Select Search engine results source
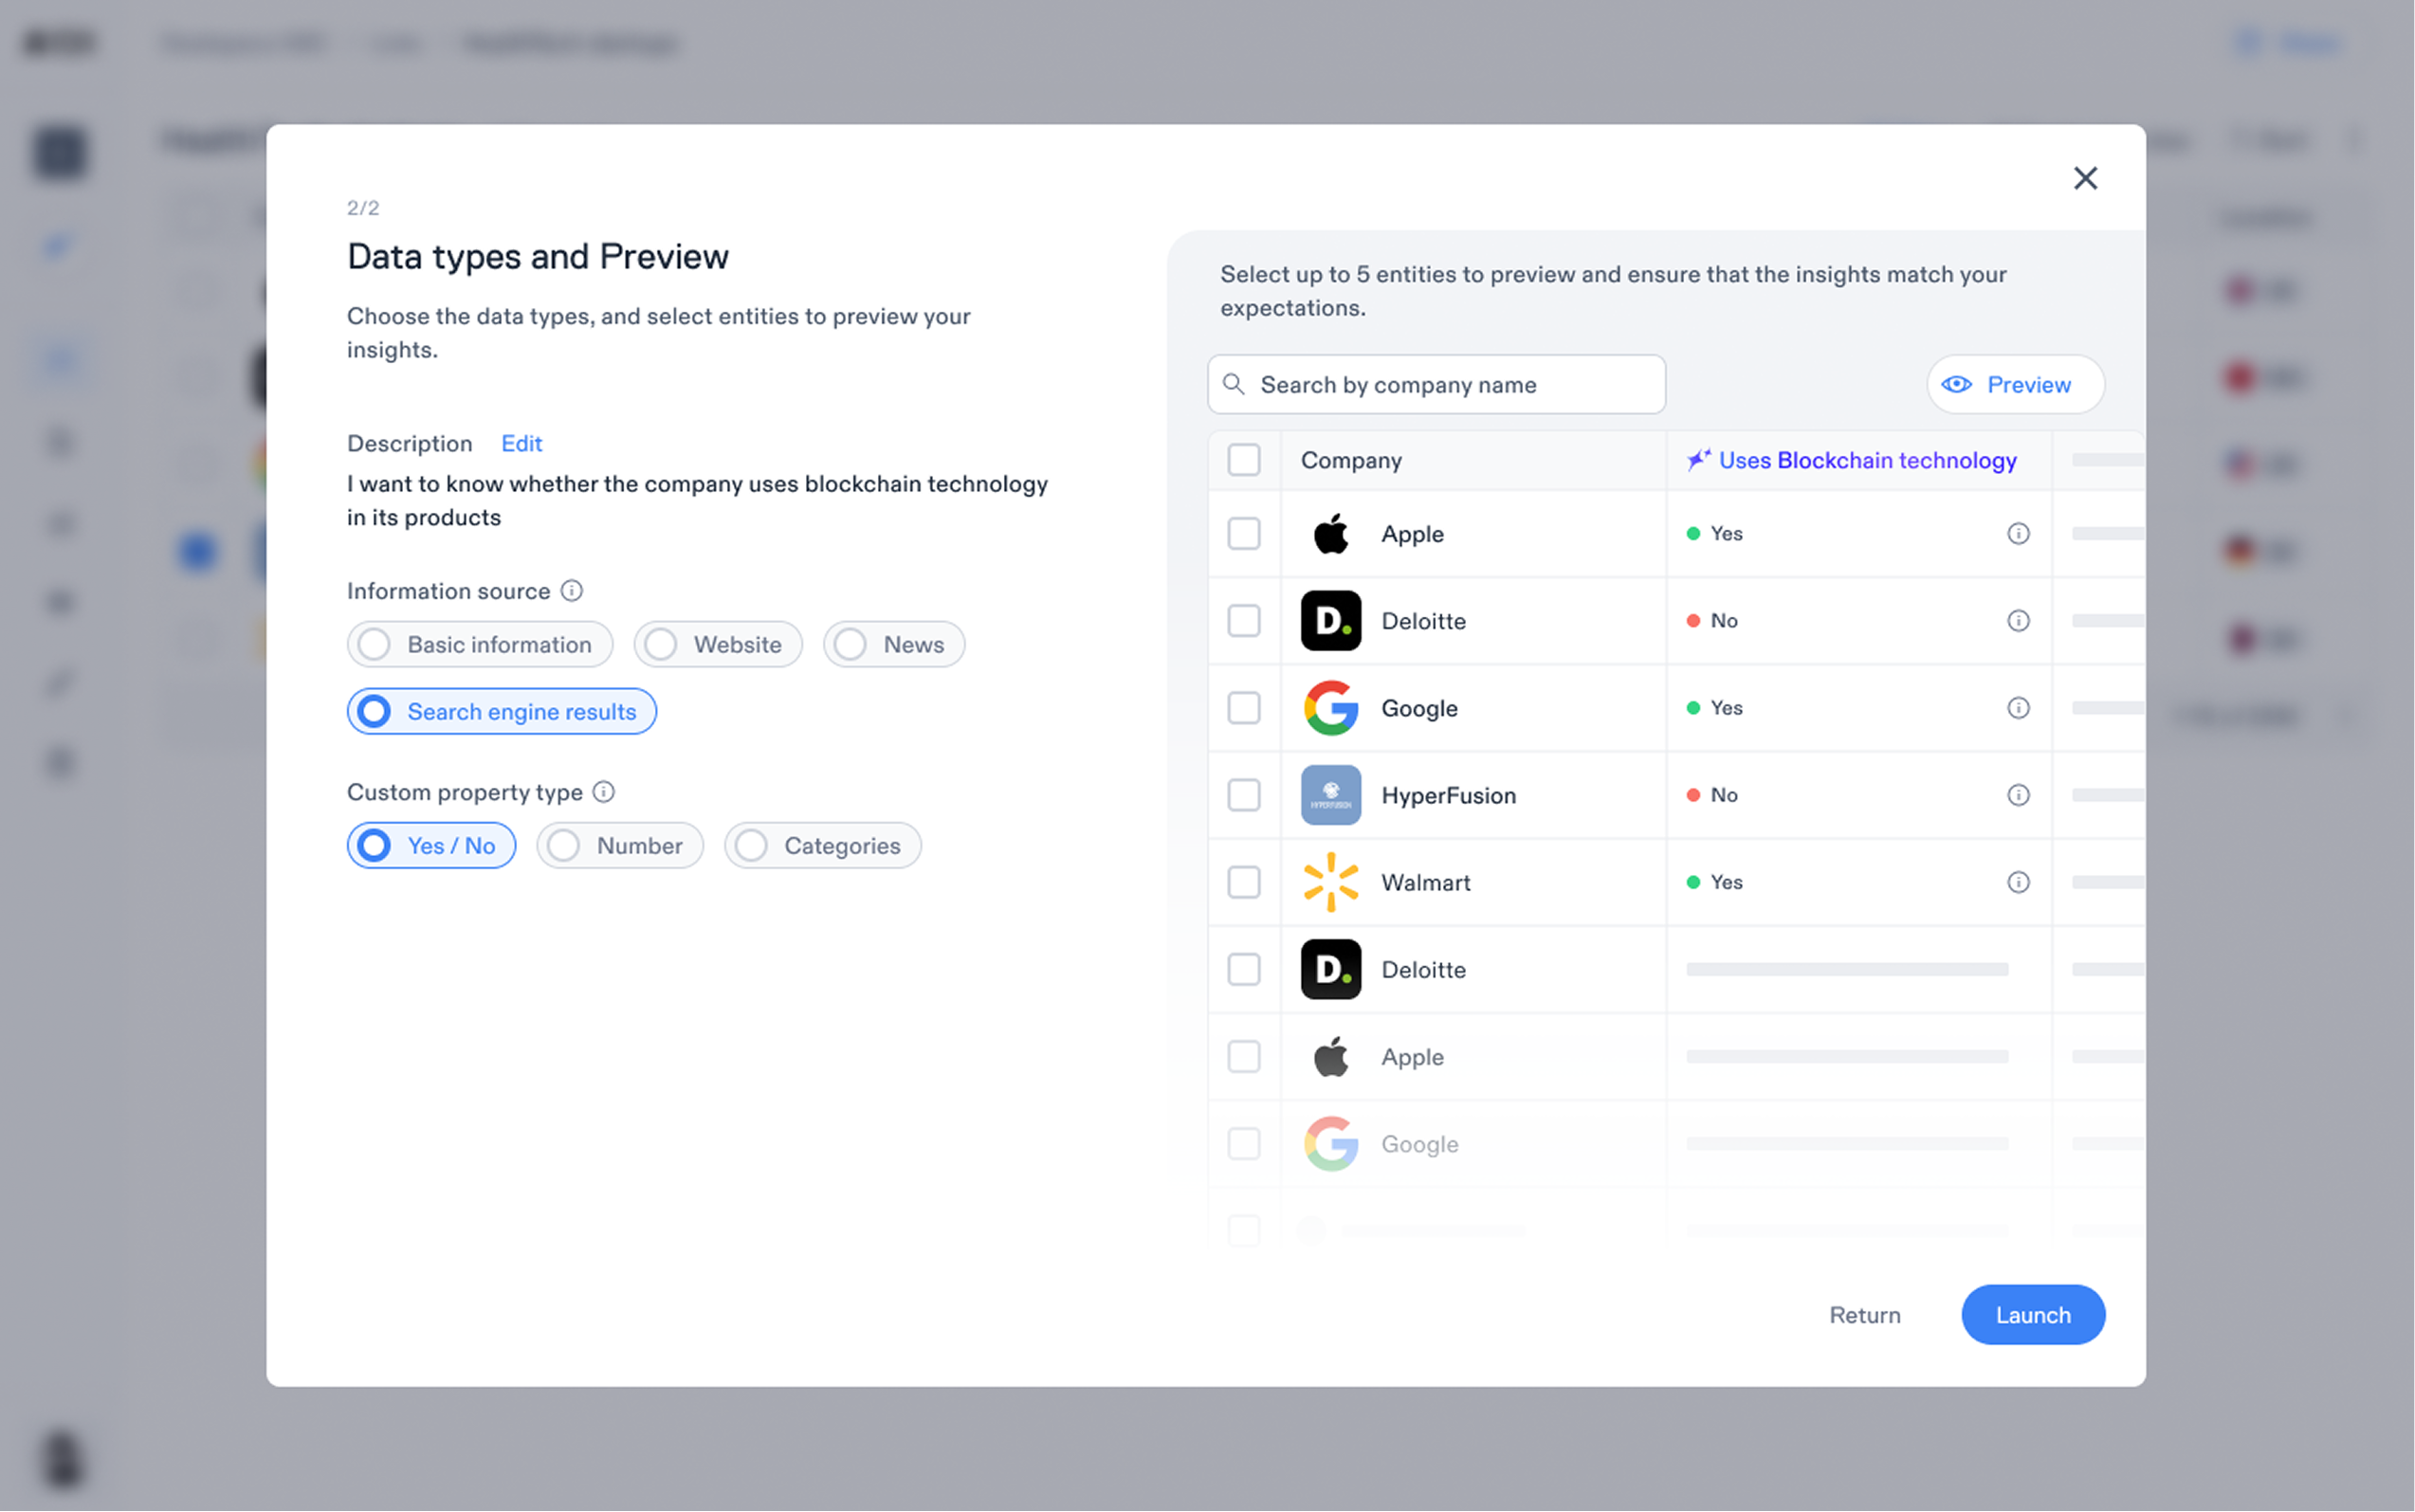This screenshot has width=2415, height=1512. [502, 711]
